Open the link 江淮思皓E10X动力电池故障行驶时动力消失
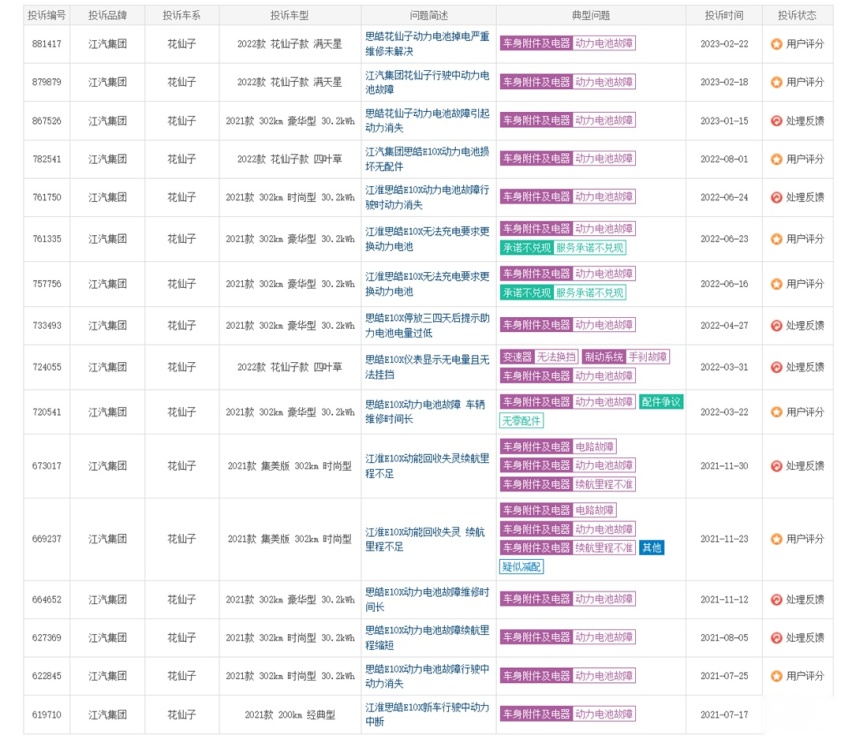Image resolution: width=852 pixels, height=750 pixels. 427,197
